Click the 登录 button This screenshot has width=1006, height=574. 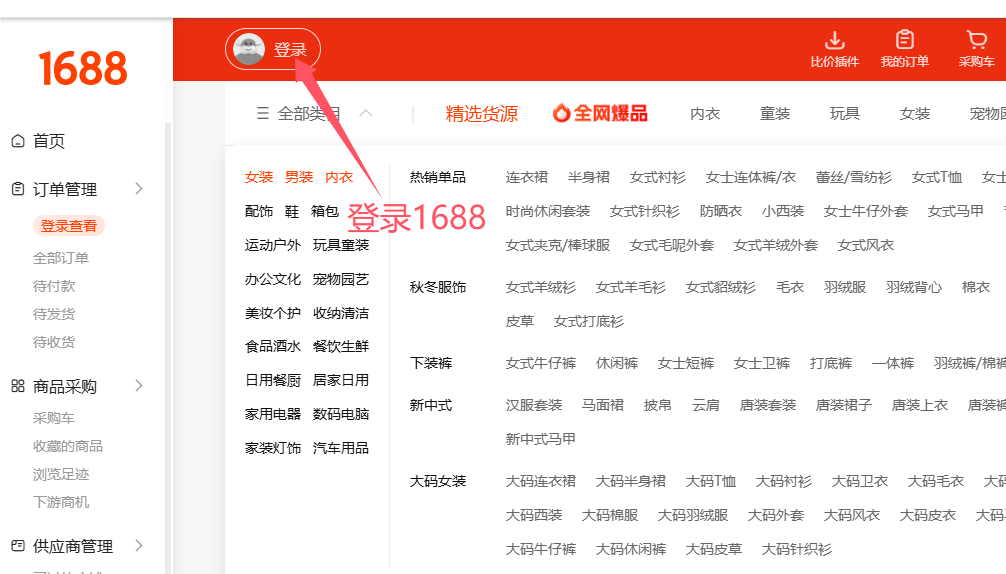pos(273,49)
